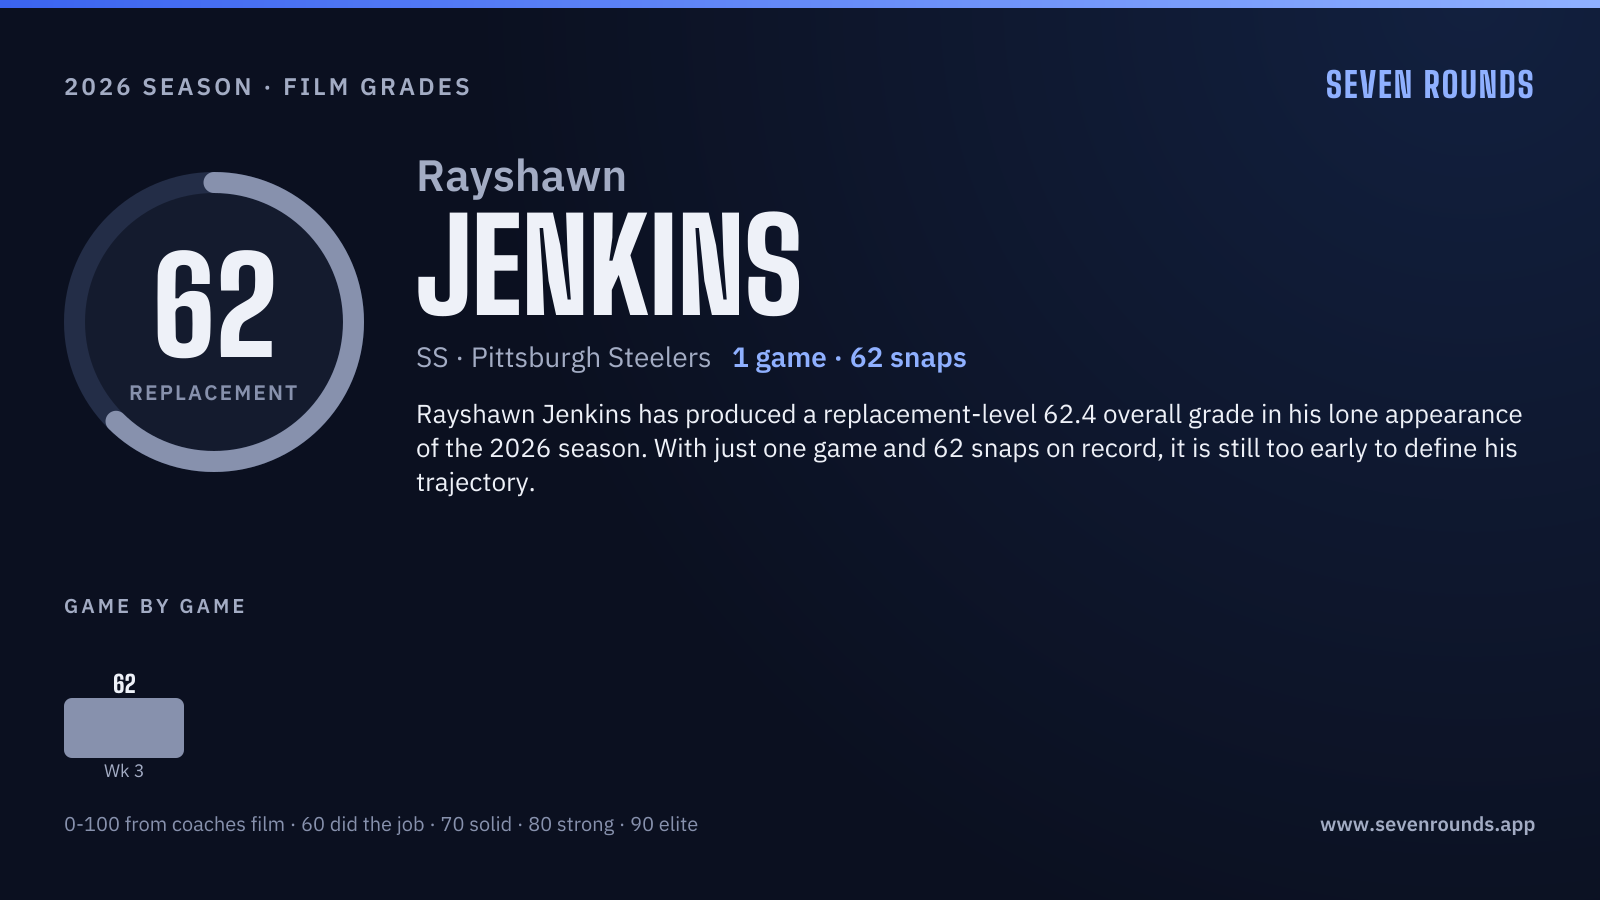Click the JENKINS last name heading

pyautogui.click(x=608, y=264)
